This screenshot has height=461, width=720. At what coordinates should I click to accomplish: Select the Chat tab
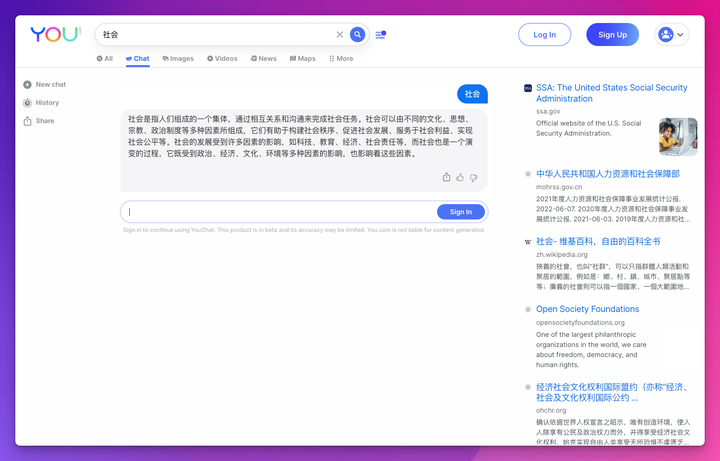[x=138, y=59]
